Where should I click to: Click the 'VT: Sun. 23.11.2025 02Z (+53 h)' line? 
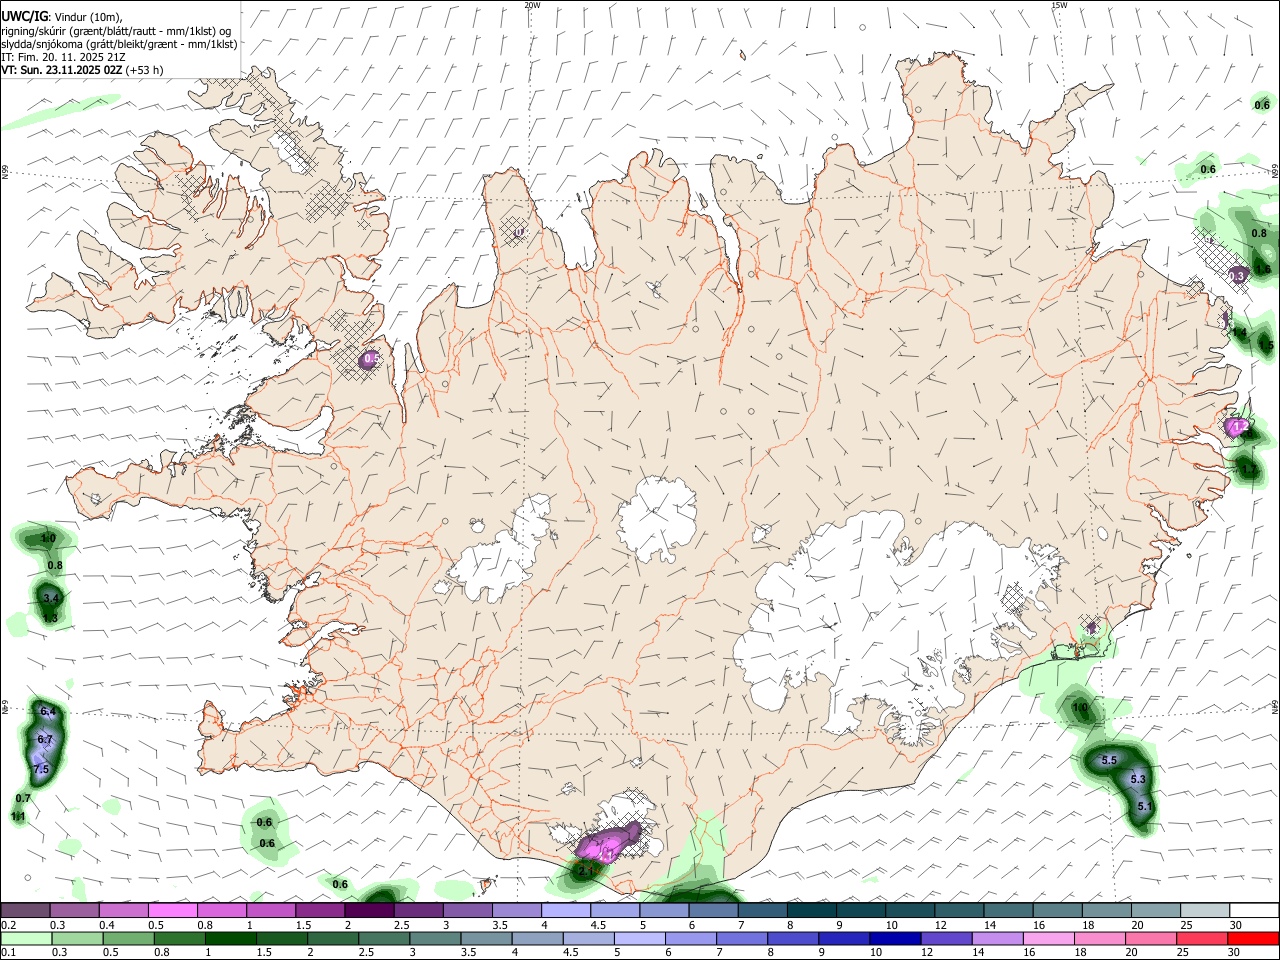pyautogui.click(x=82, y=70)
